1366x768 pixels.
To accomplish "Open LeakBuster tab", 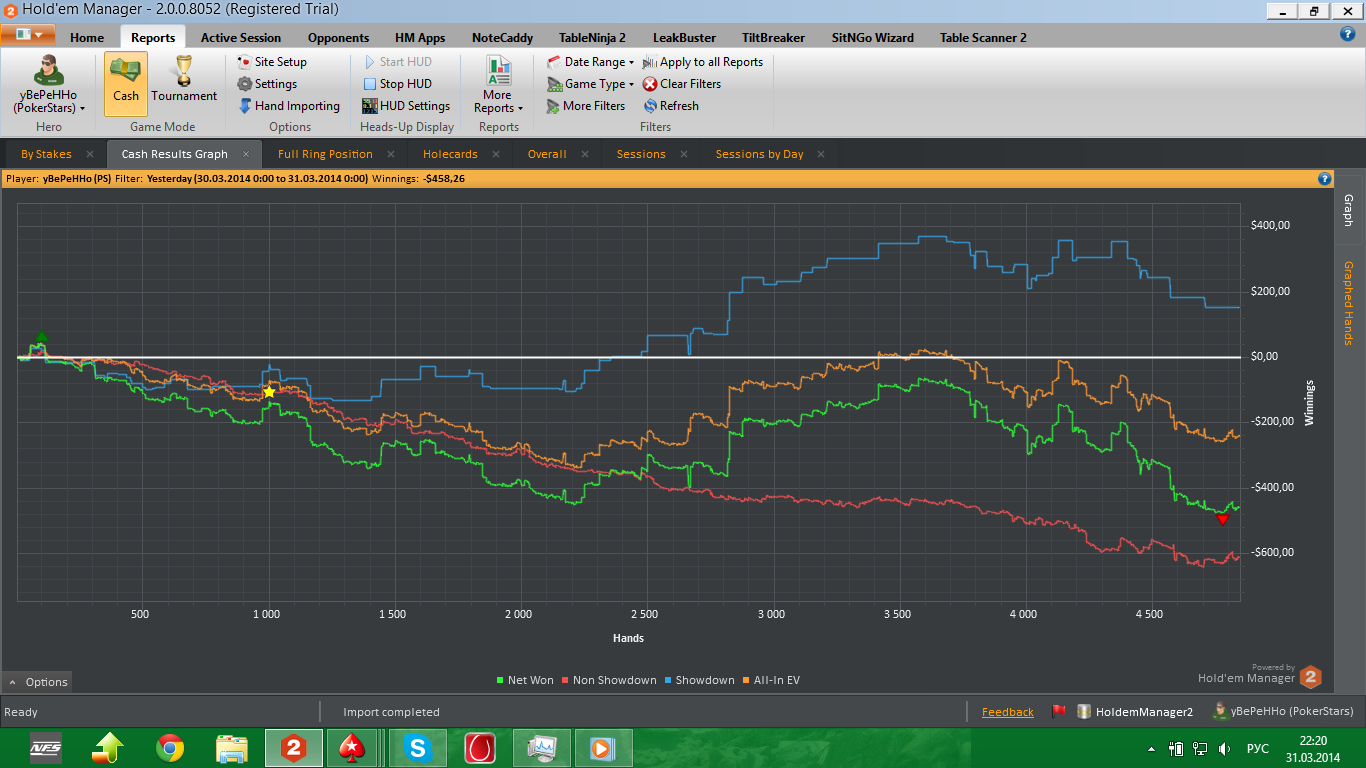I will click(686, 38).
